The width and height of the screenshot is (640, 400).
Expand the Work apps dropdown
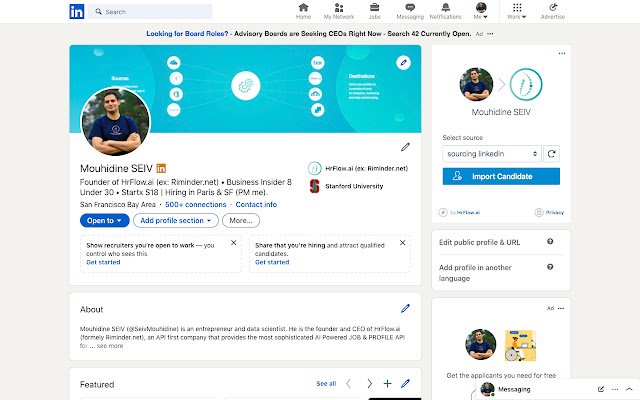click(517, 11)
